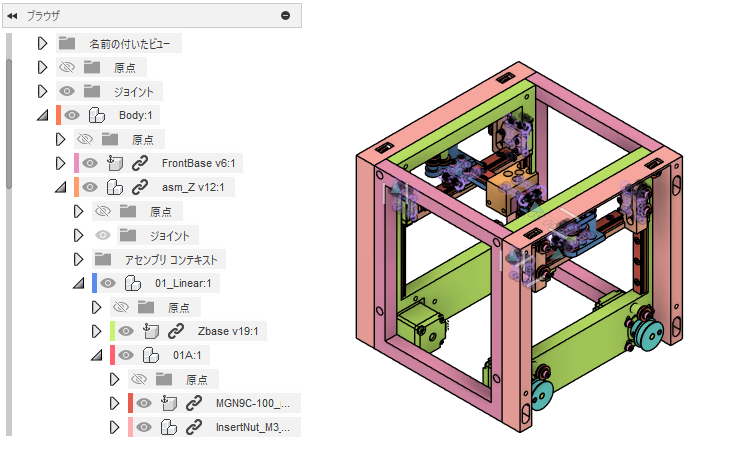Viewport: 753px width, 457px height.
Task: Click component icon beside Body:1
Action: point(97,115)
